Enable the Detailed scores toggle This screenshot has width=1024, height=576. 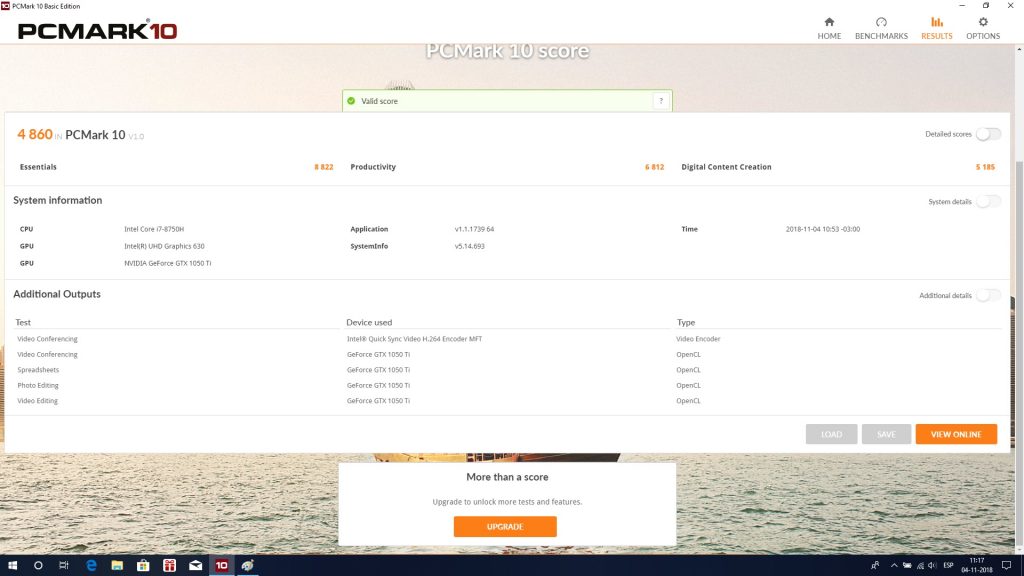pos(987,134)
